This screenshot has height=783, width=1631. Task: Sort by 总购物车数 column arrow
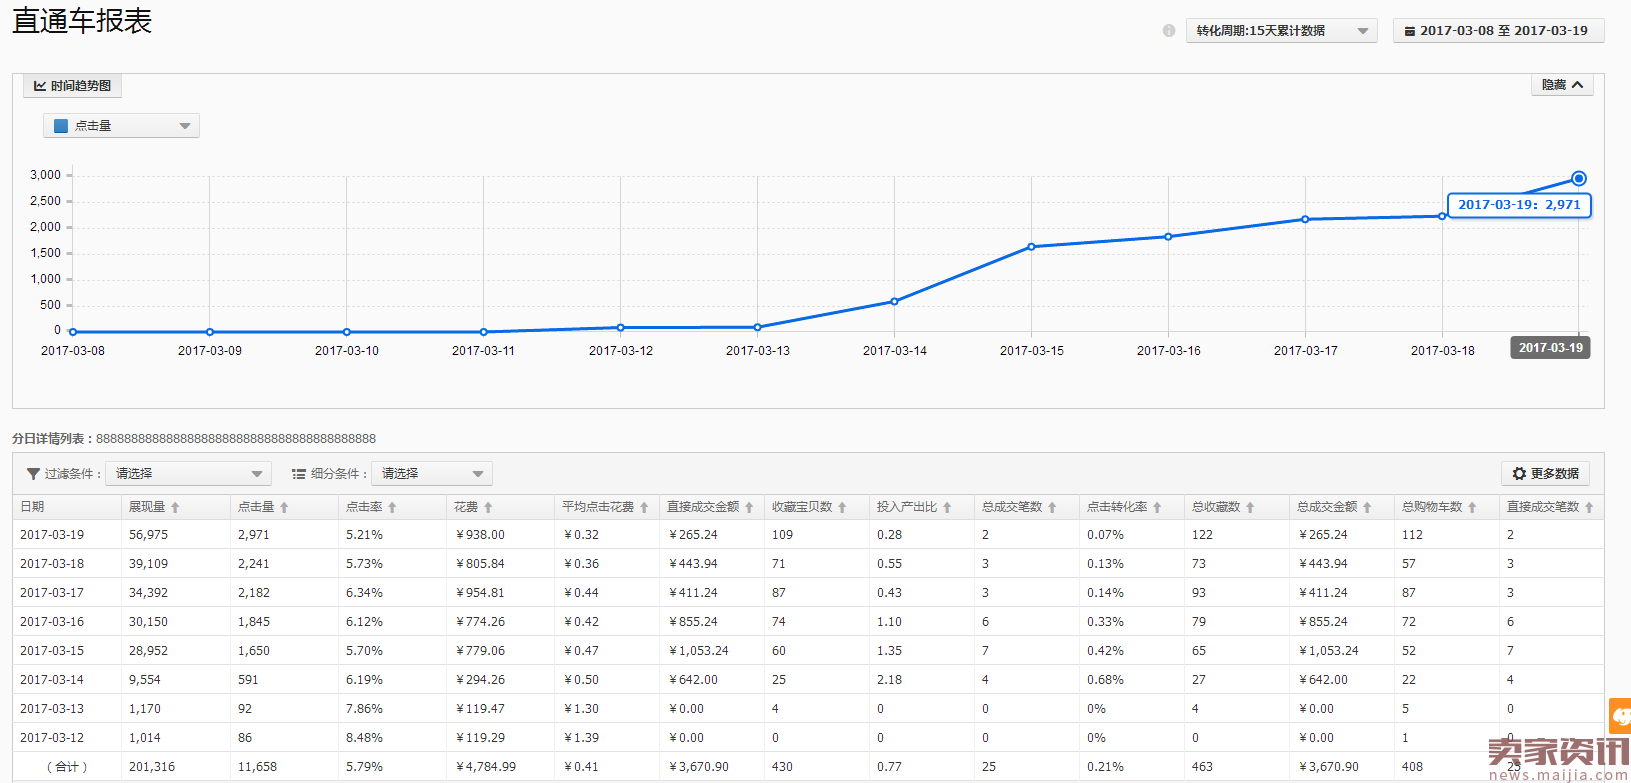pos(1472,508)
